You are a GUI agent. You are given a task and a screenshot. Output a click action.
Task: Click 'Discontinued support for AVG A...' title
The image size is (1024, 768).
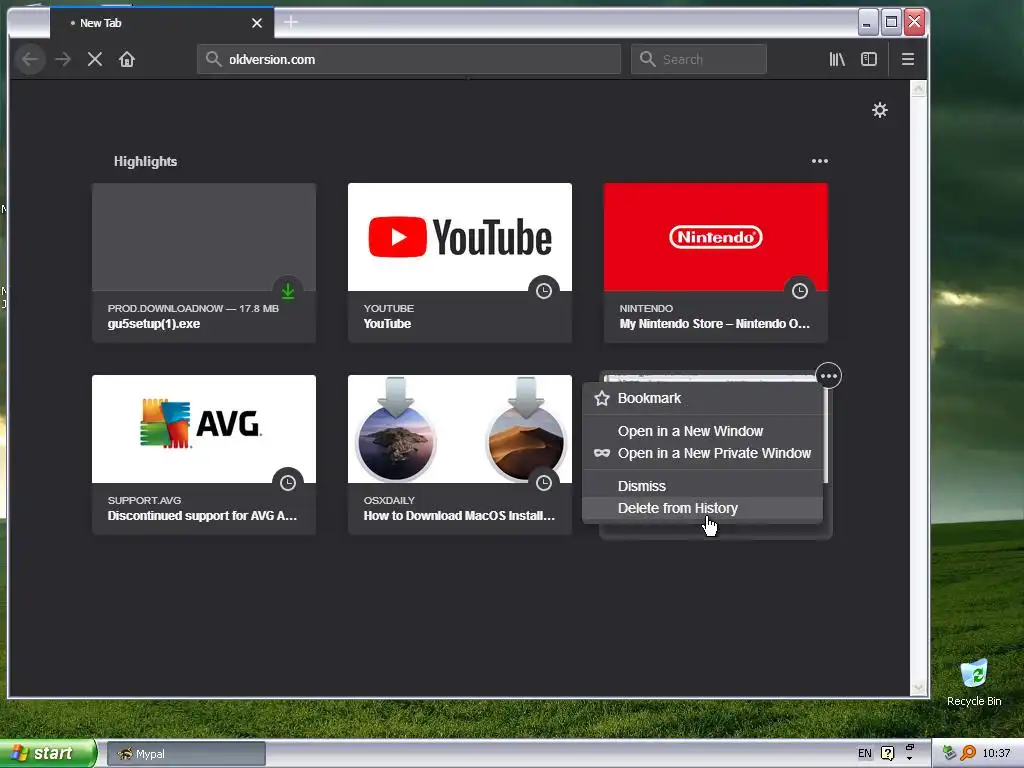pyautogui.click(x=202, y=516)
